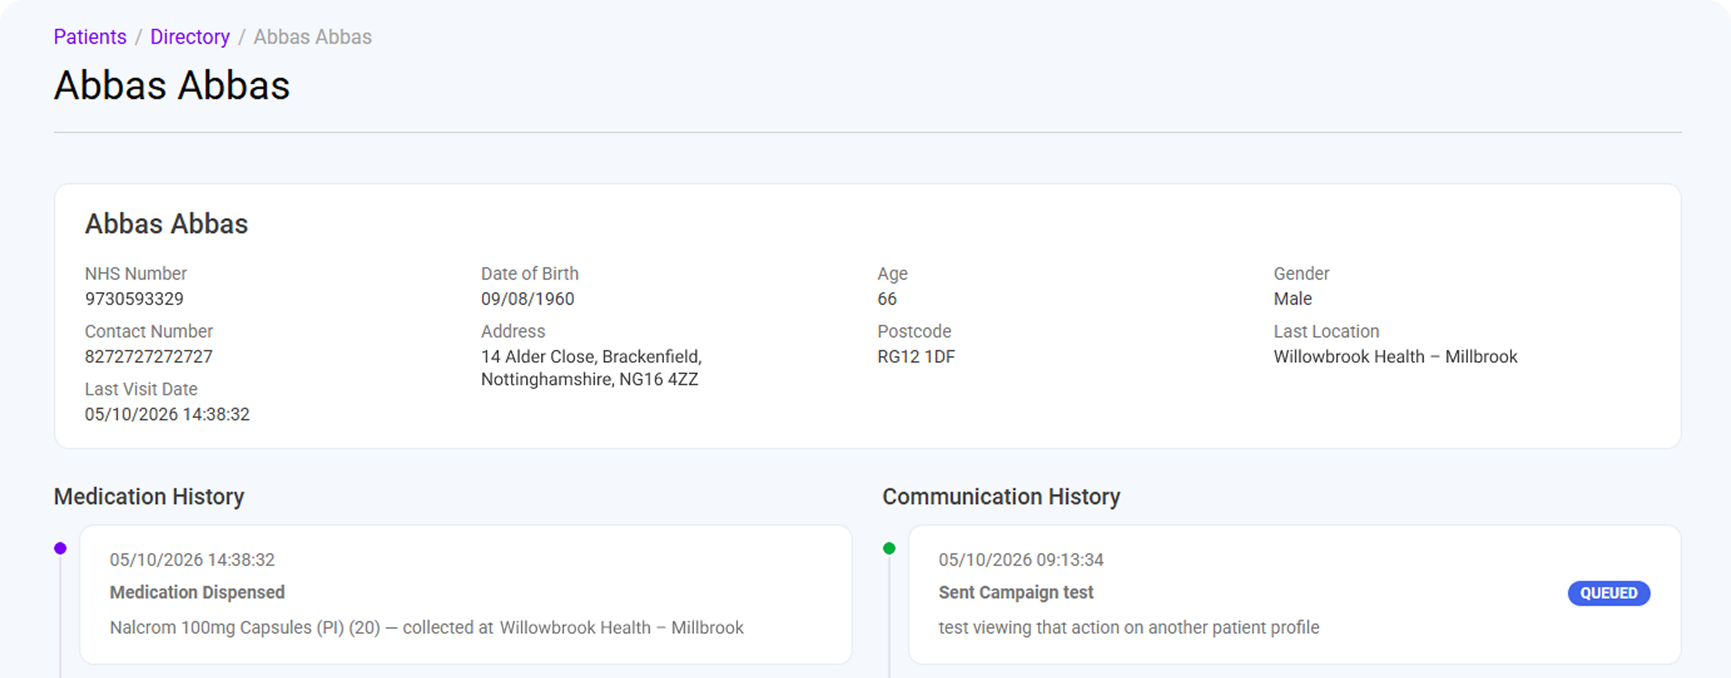The height and width of the screenshot is (678, 1731).
Task: Select Nalcrom 100mg Capsules description
Action: 427,628
